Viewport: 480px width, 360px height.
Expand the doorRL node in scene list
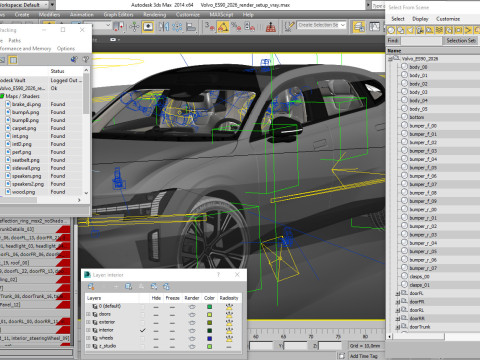point(397,310)
